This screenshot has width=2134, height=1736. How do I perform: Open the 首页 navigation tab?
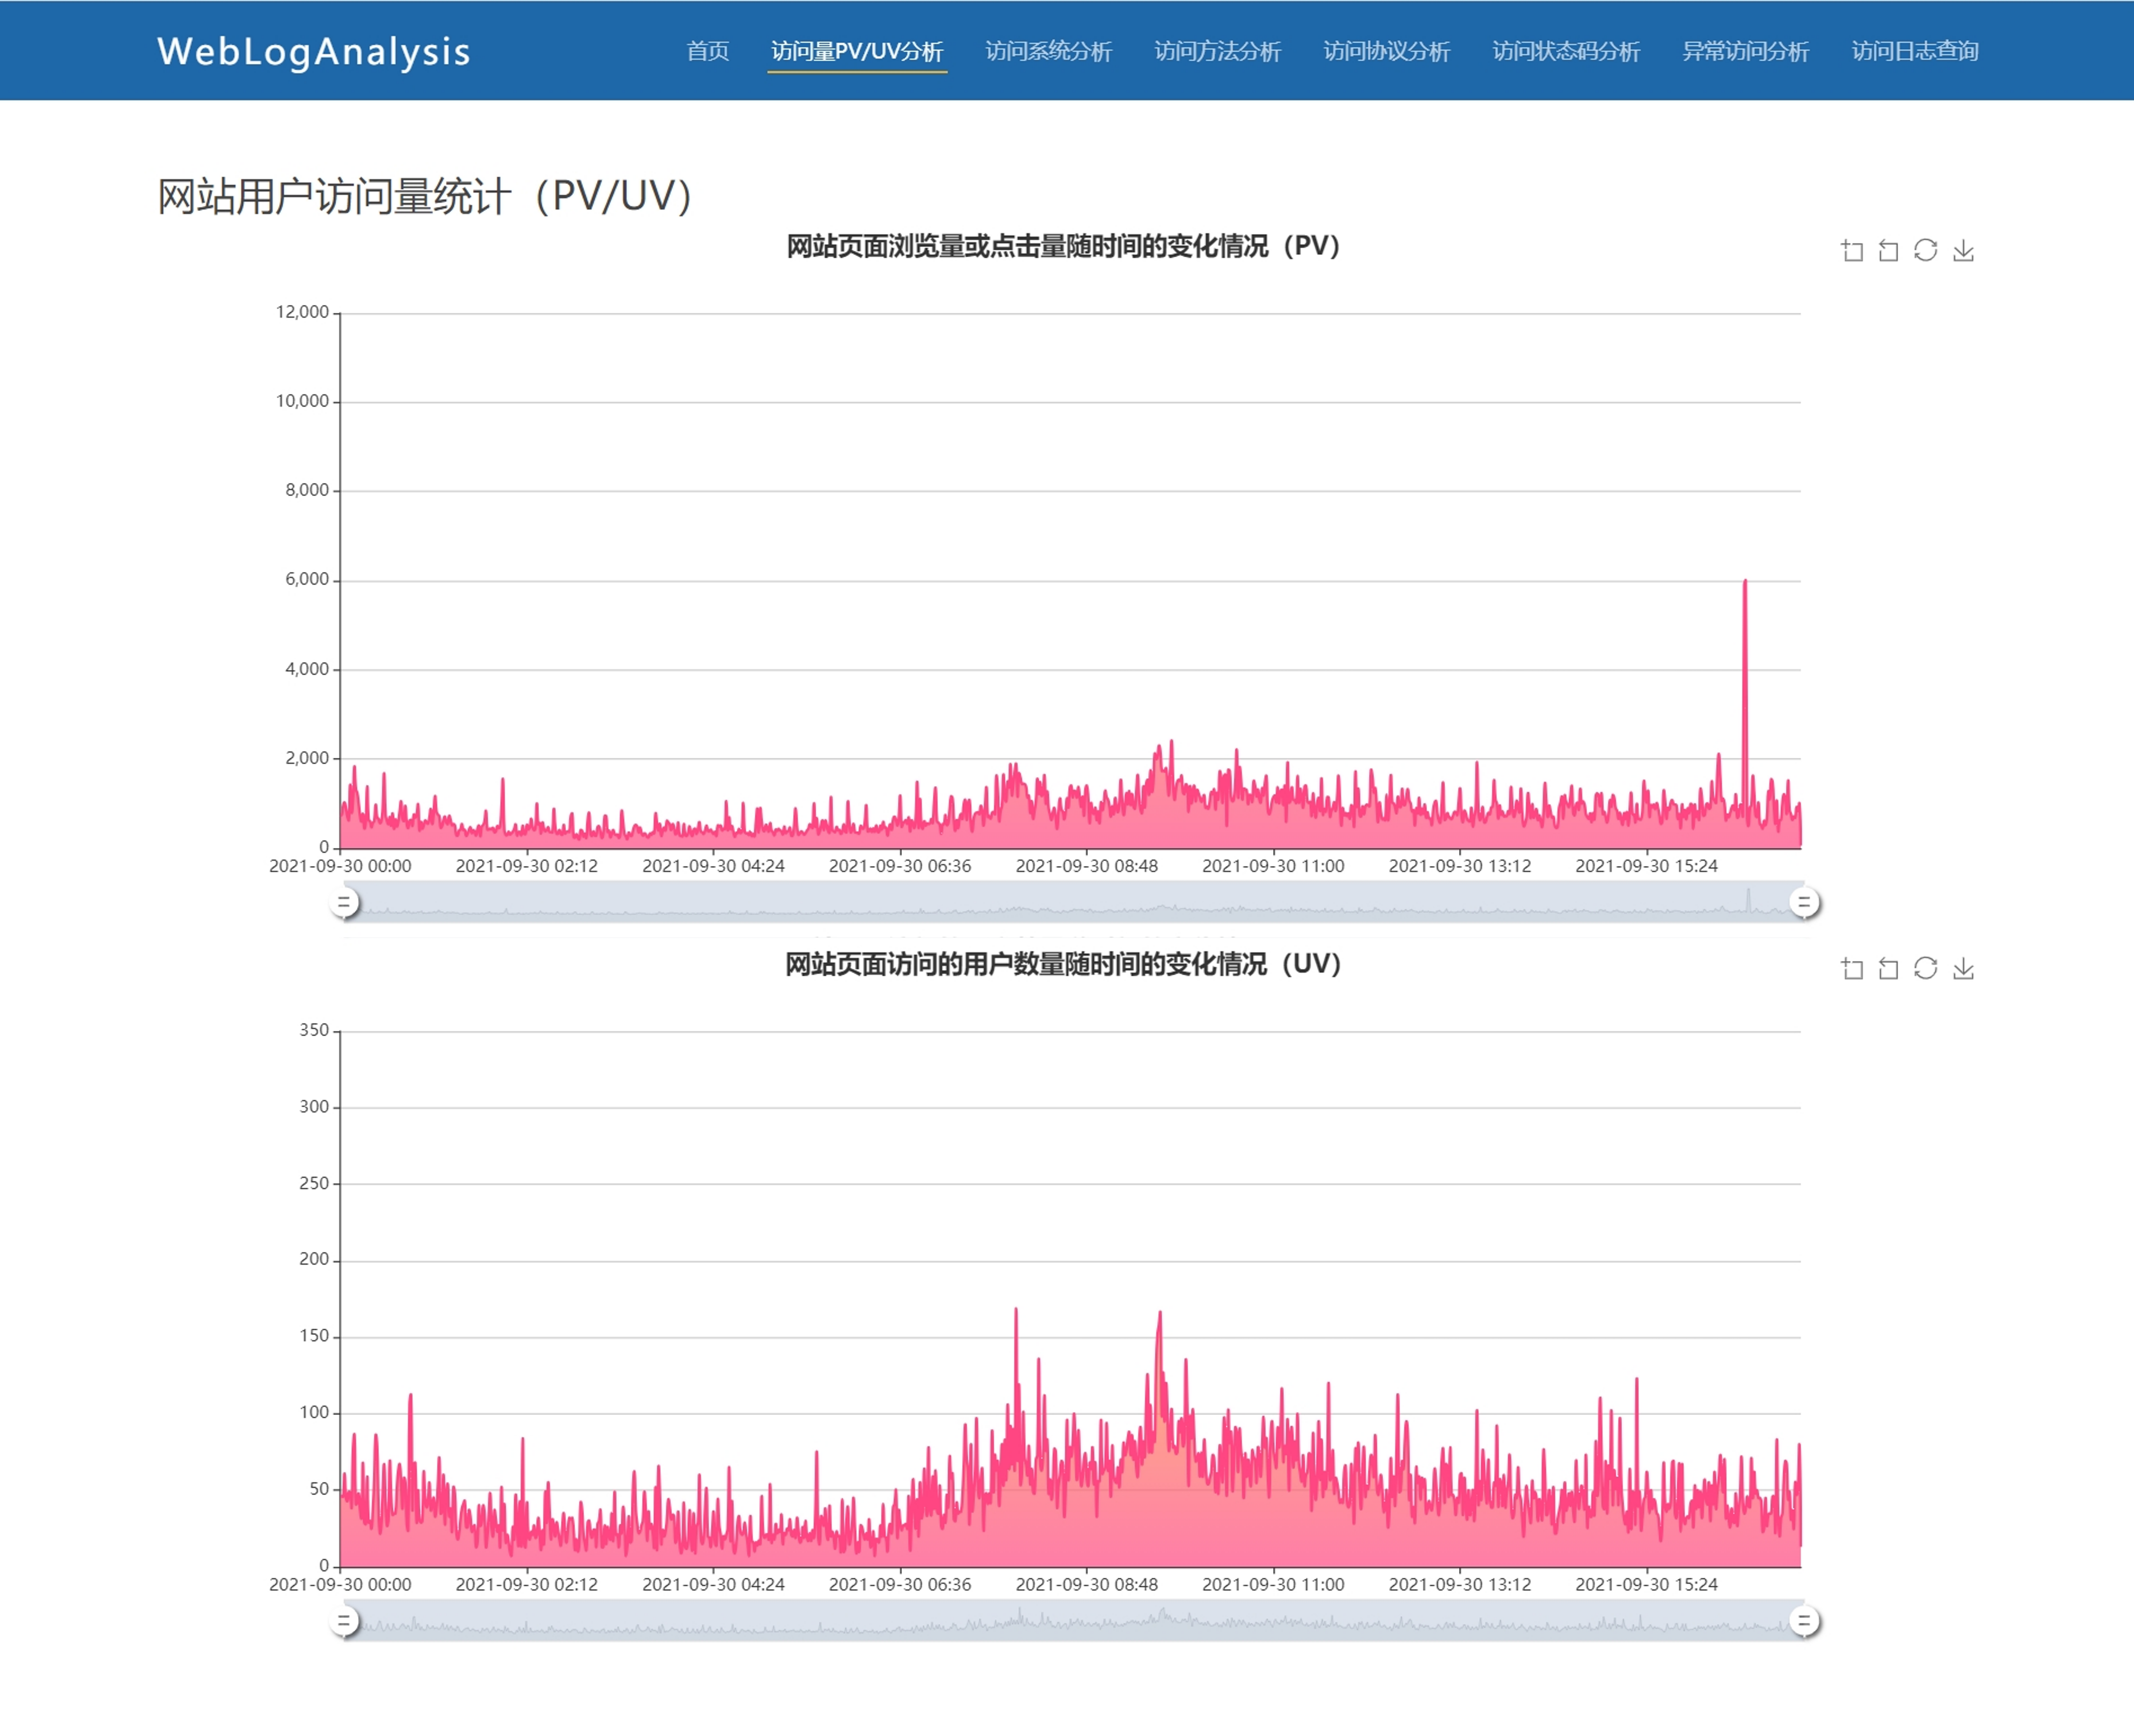707,51
